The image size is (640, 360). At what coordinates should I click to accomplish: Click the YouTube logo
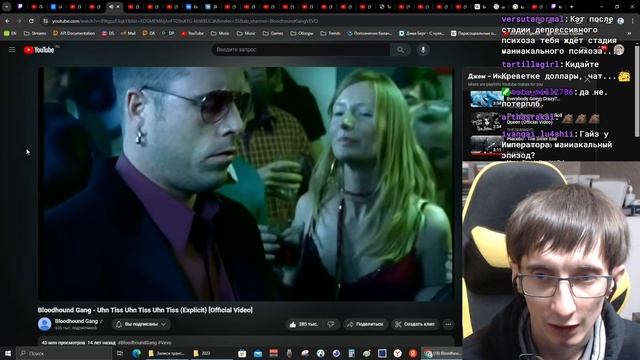pos(39,50)
